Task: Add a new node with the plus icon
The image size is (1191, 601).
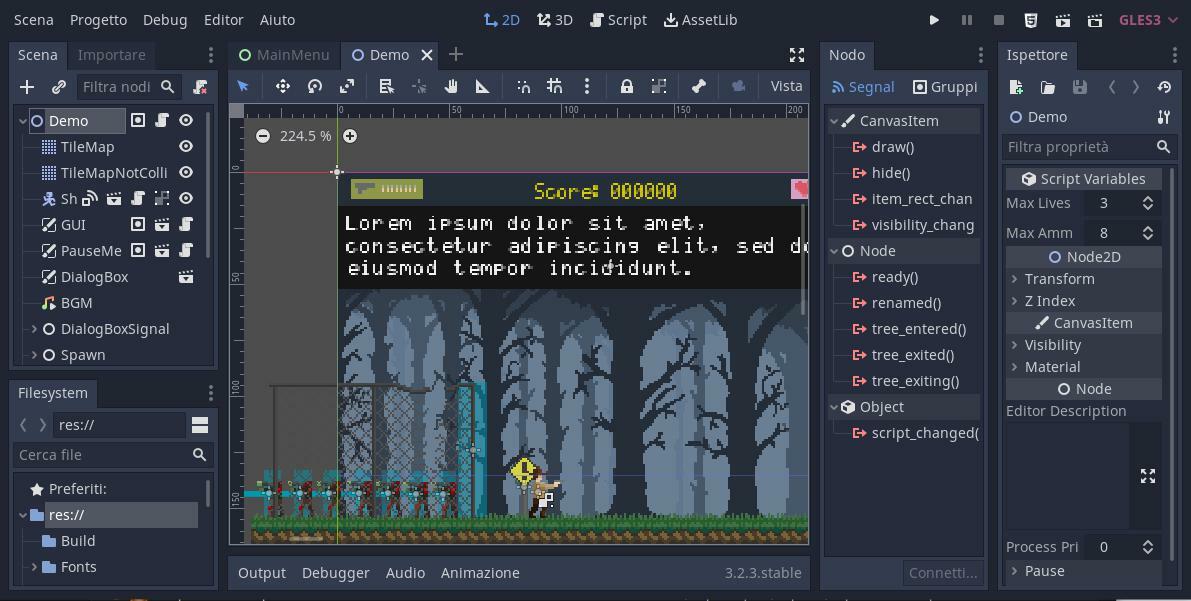Action: 26,87
